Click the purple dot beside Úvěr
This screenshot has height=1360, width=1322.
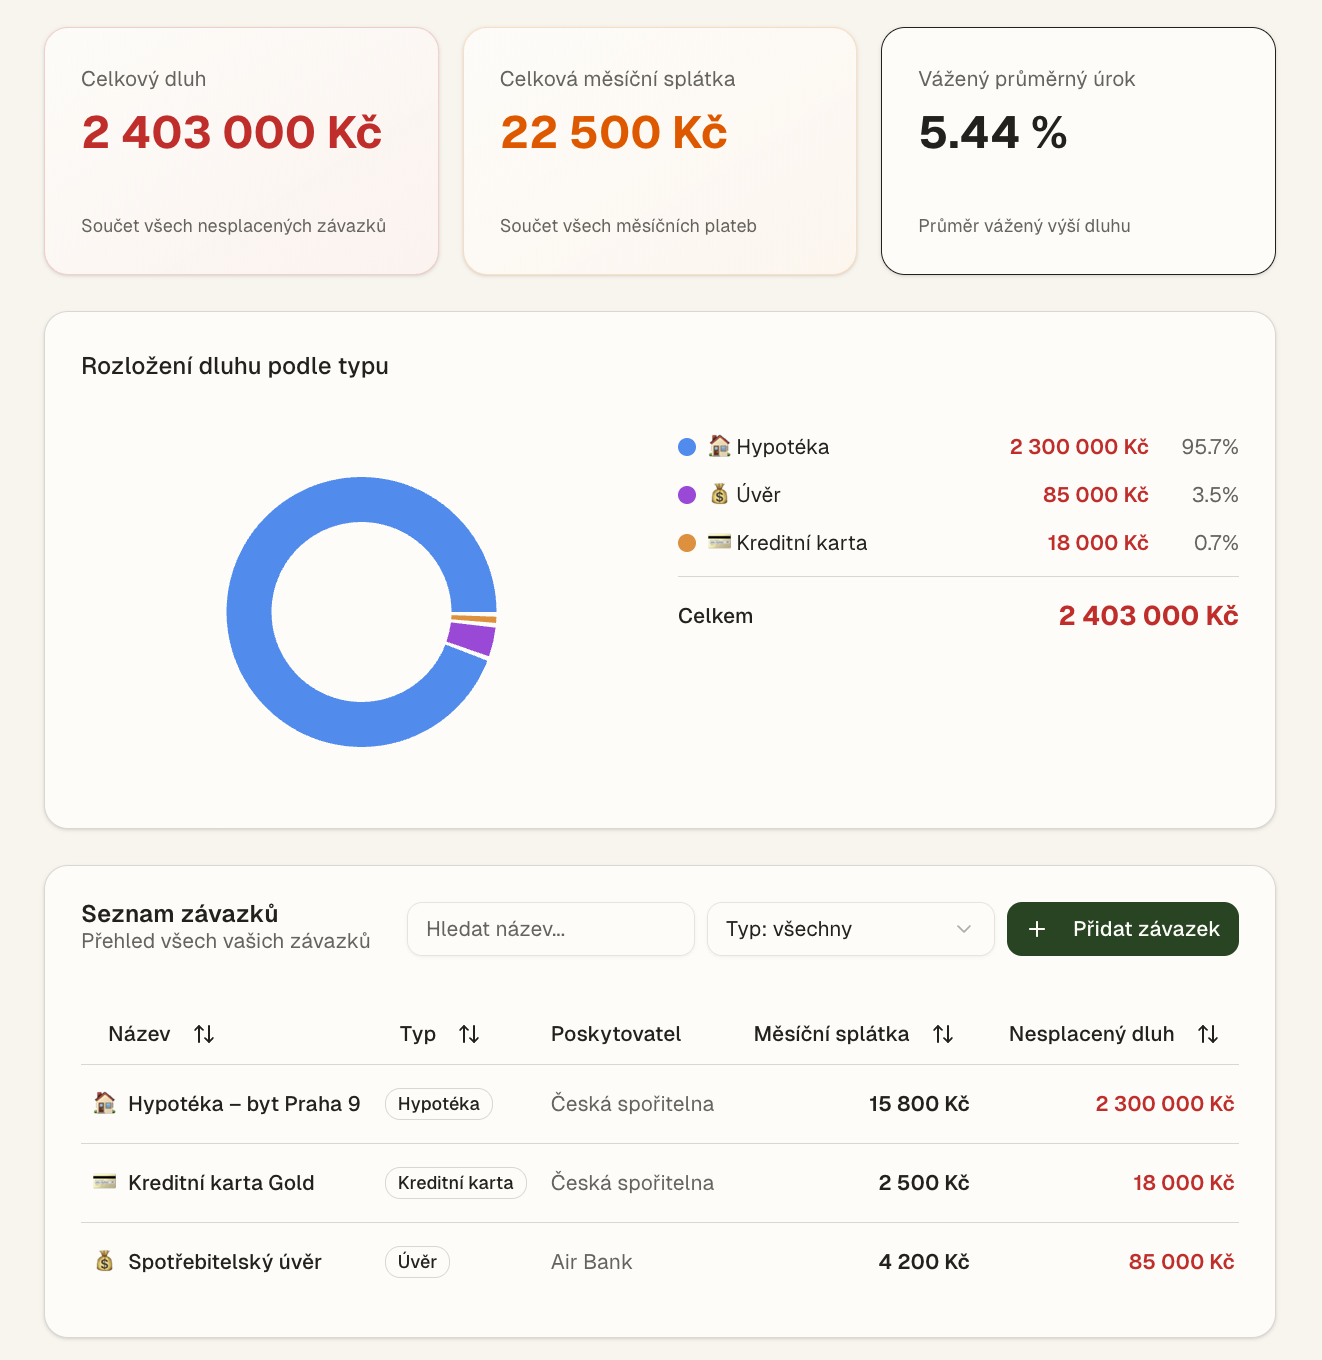686,494
